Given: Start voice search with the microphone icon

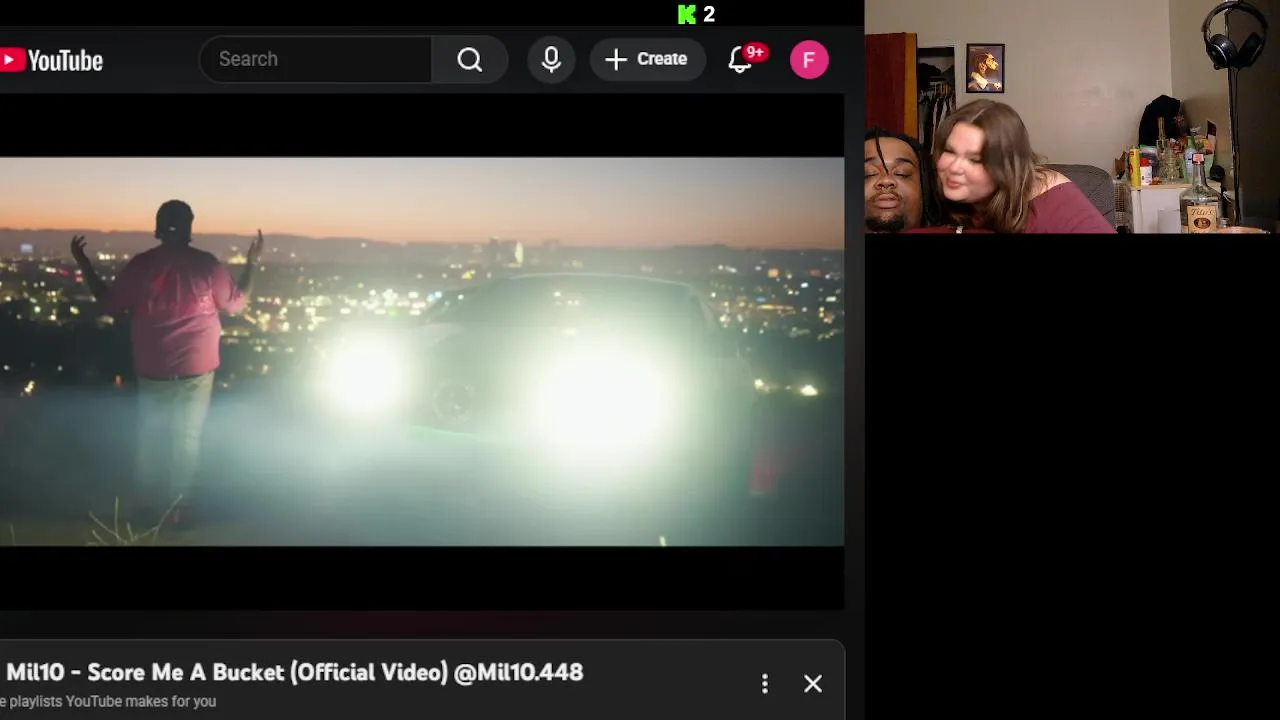Looking at the screenshot, I should tap(551, 59).
